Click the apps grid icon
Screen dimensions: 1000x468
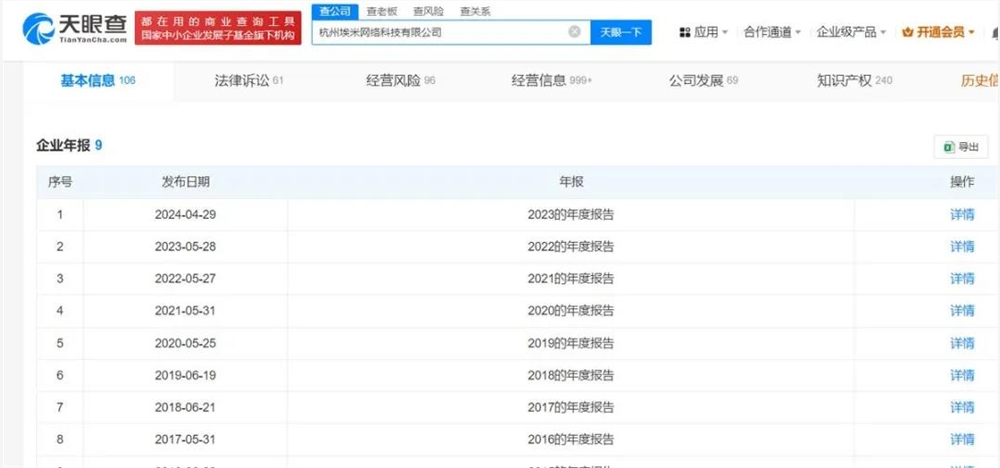click(x=685, y=32)
